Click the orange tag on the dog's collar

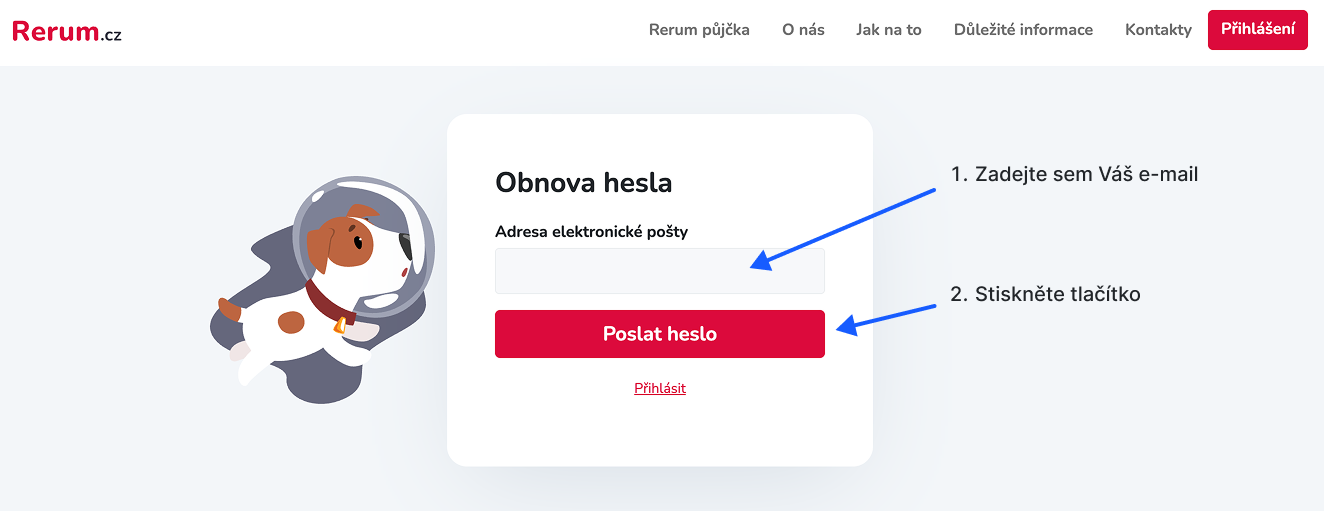pyautogui.click(x=341, y=324)
